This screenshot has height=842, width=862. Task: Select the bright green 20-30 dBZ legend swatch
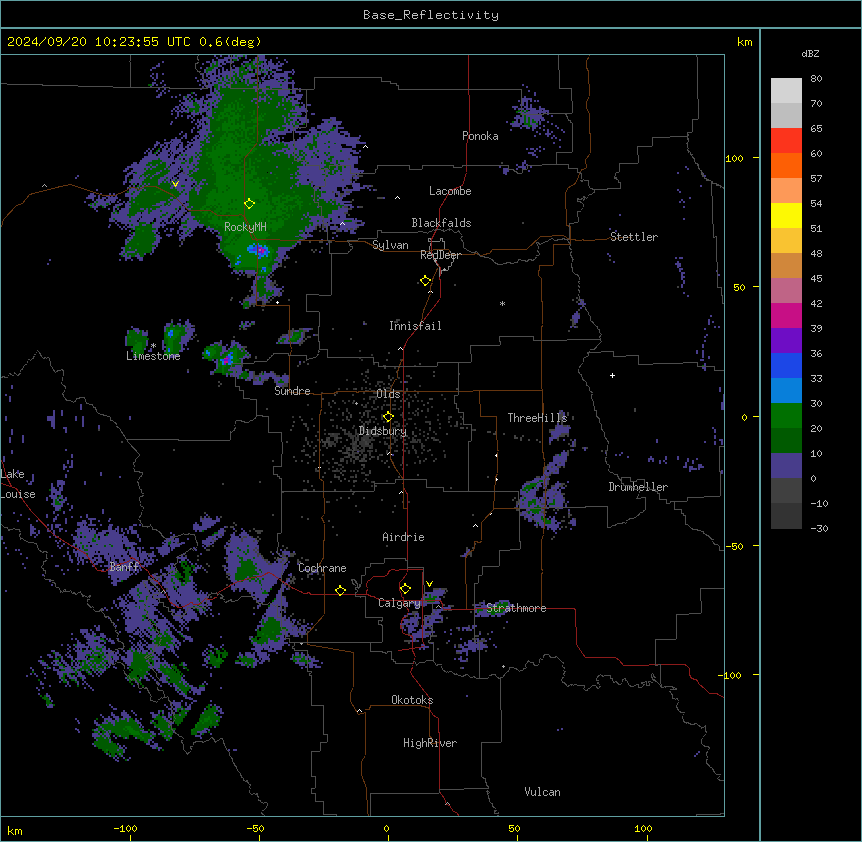[786, 416]
